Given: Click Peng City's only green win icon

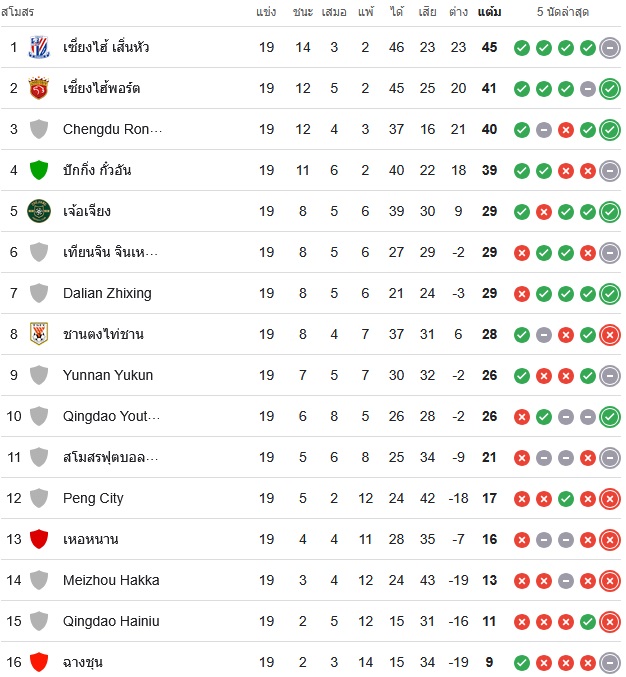Looking at the screenshot, I should [566, 499].
